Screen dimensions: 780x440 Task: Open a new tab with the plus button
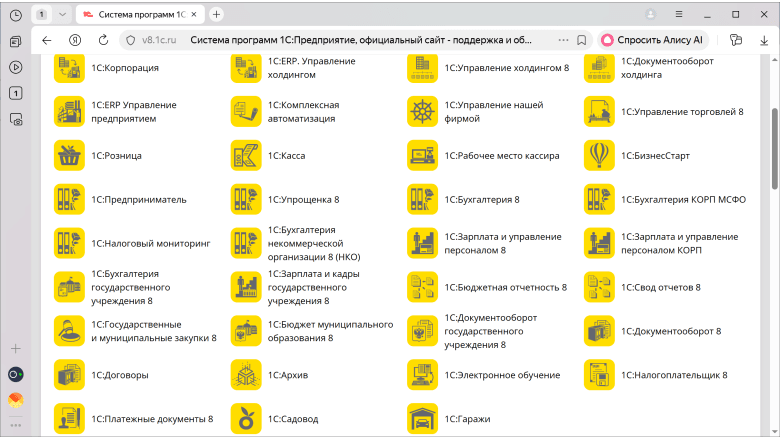click(x=216, y=14)
